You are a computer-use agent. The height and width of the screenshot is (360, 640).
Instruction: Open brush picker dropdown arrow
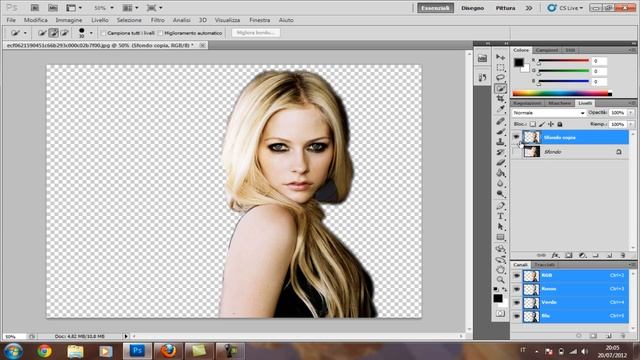tap(91, 33)
